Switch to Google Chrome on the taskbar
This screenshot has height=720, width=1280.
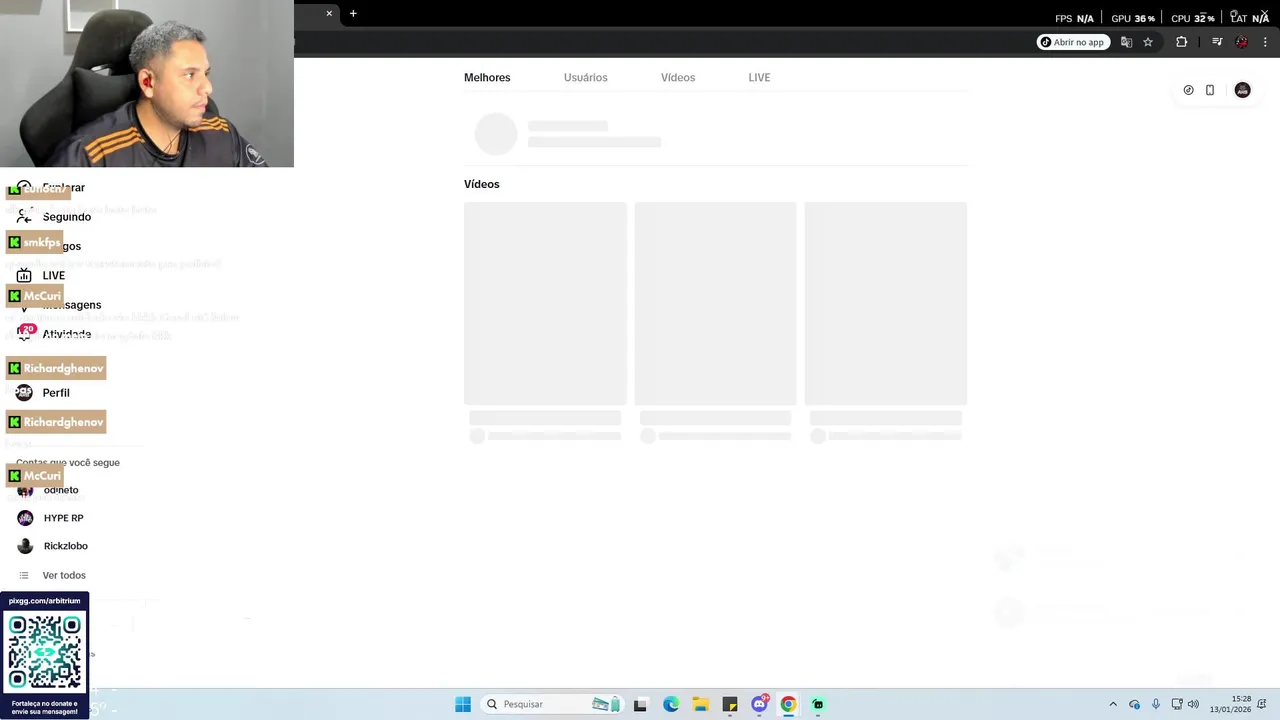click(x=788, y=704)
